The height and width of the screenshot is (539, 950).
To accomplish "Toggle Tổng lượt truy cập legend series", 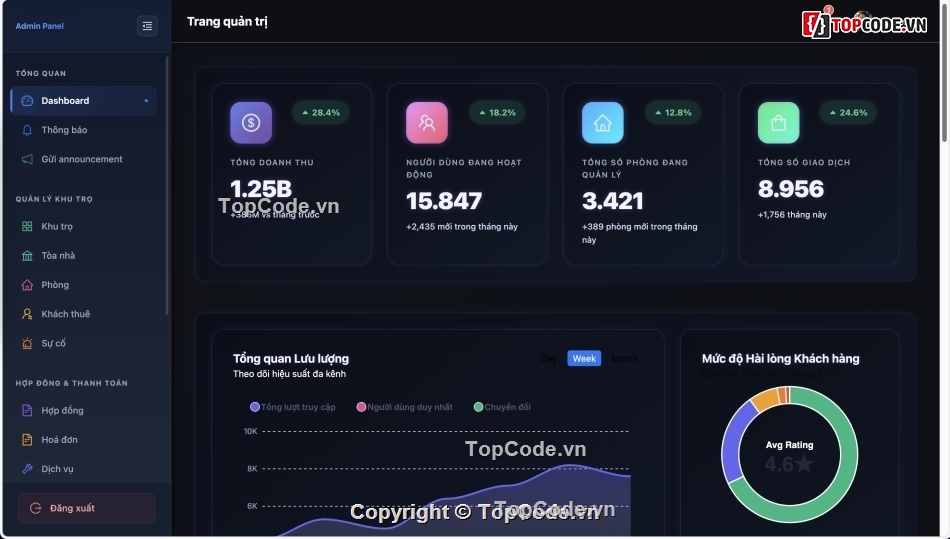I will (293, 407).
